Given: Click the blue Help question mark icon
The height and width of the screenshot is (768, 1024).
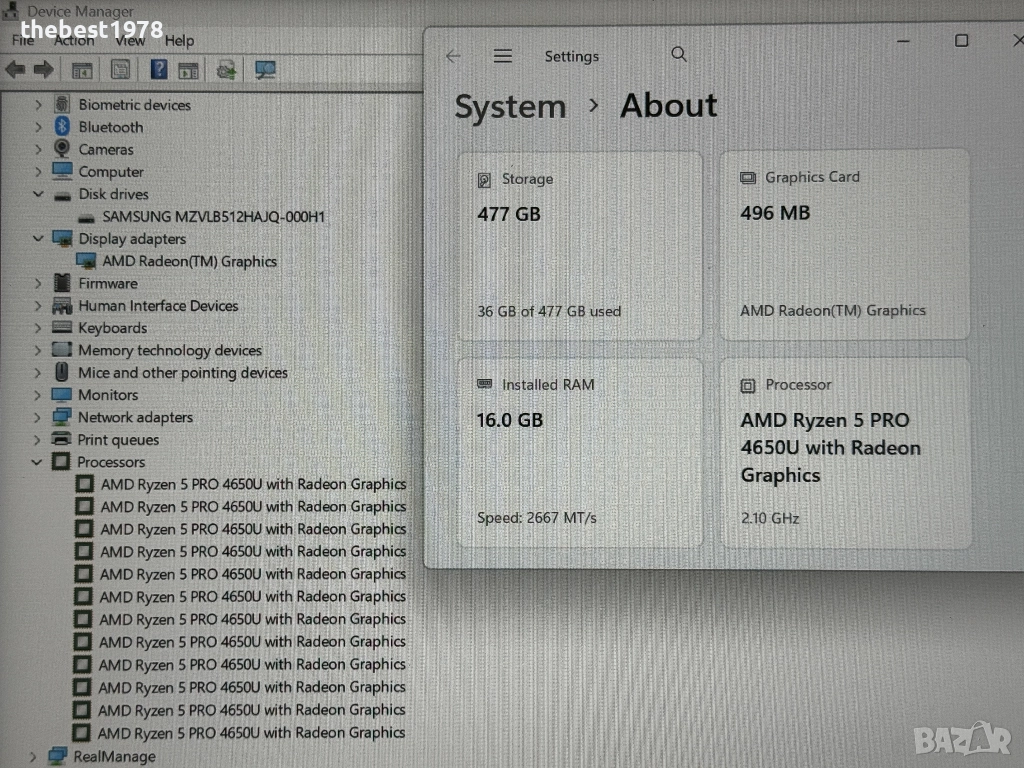Looking at the screenshot, I should point(159,70).
